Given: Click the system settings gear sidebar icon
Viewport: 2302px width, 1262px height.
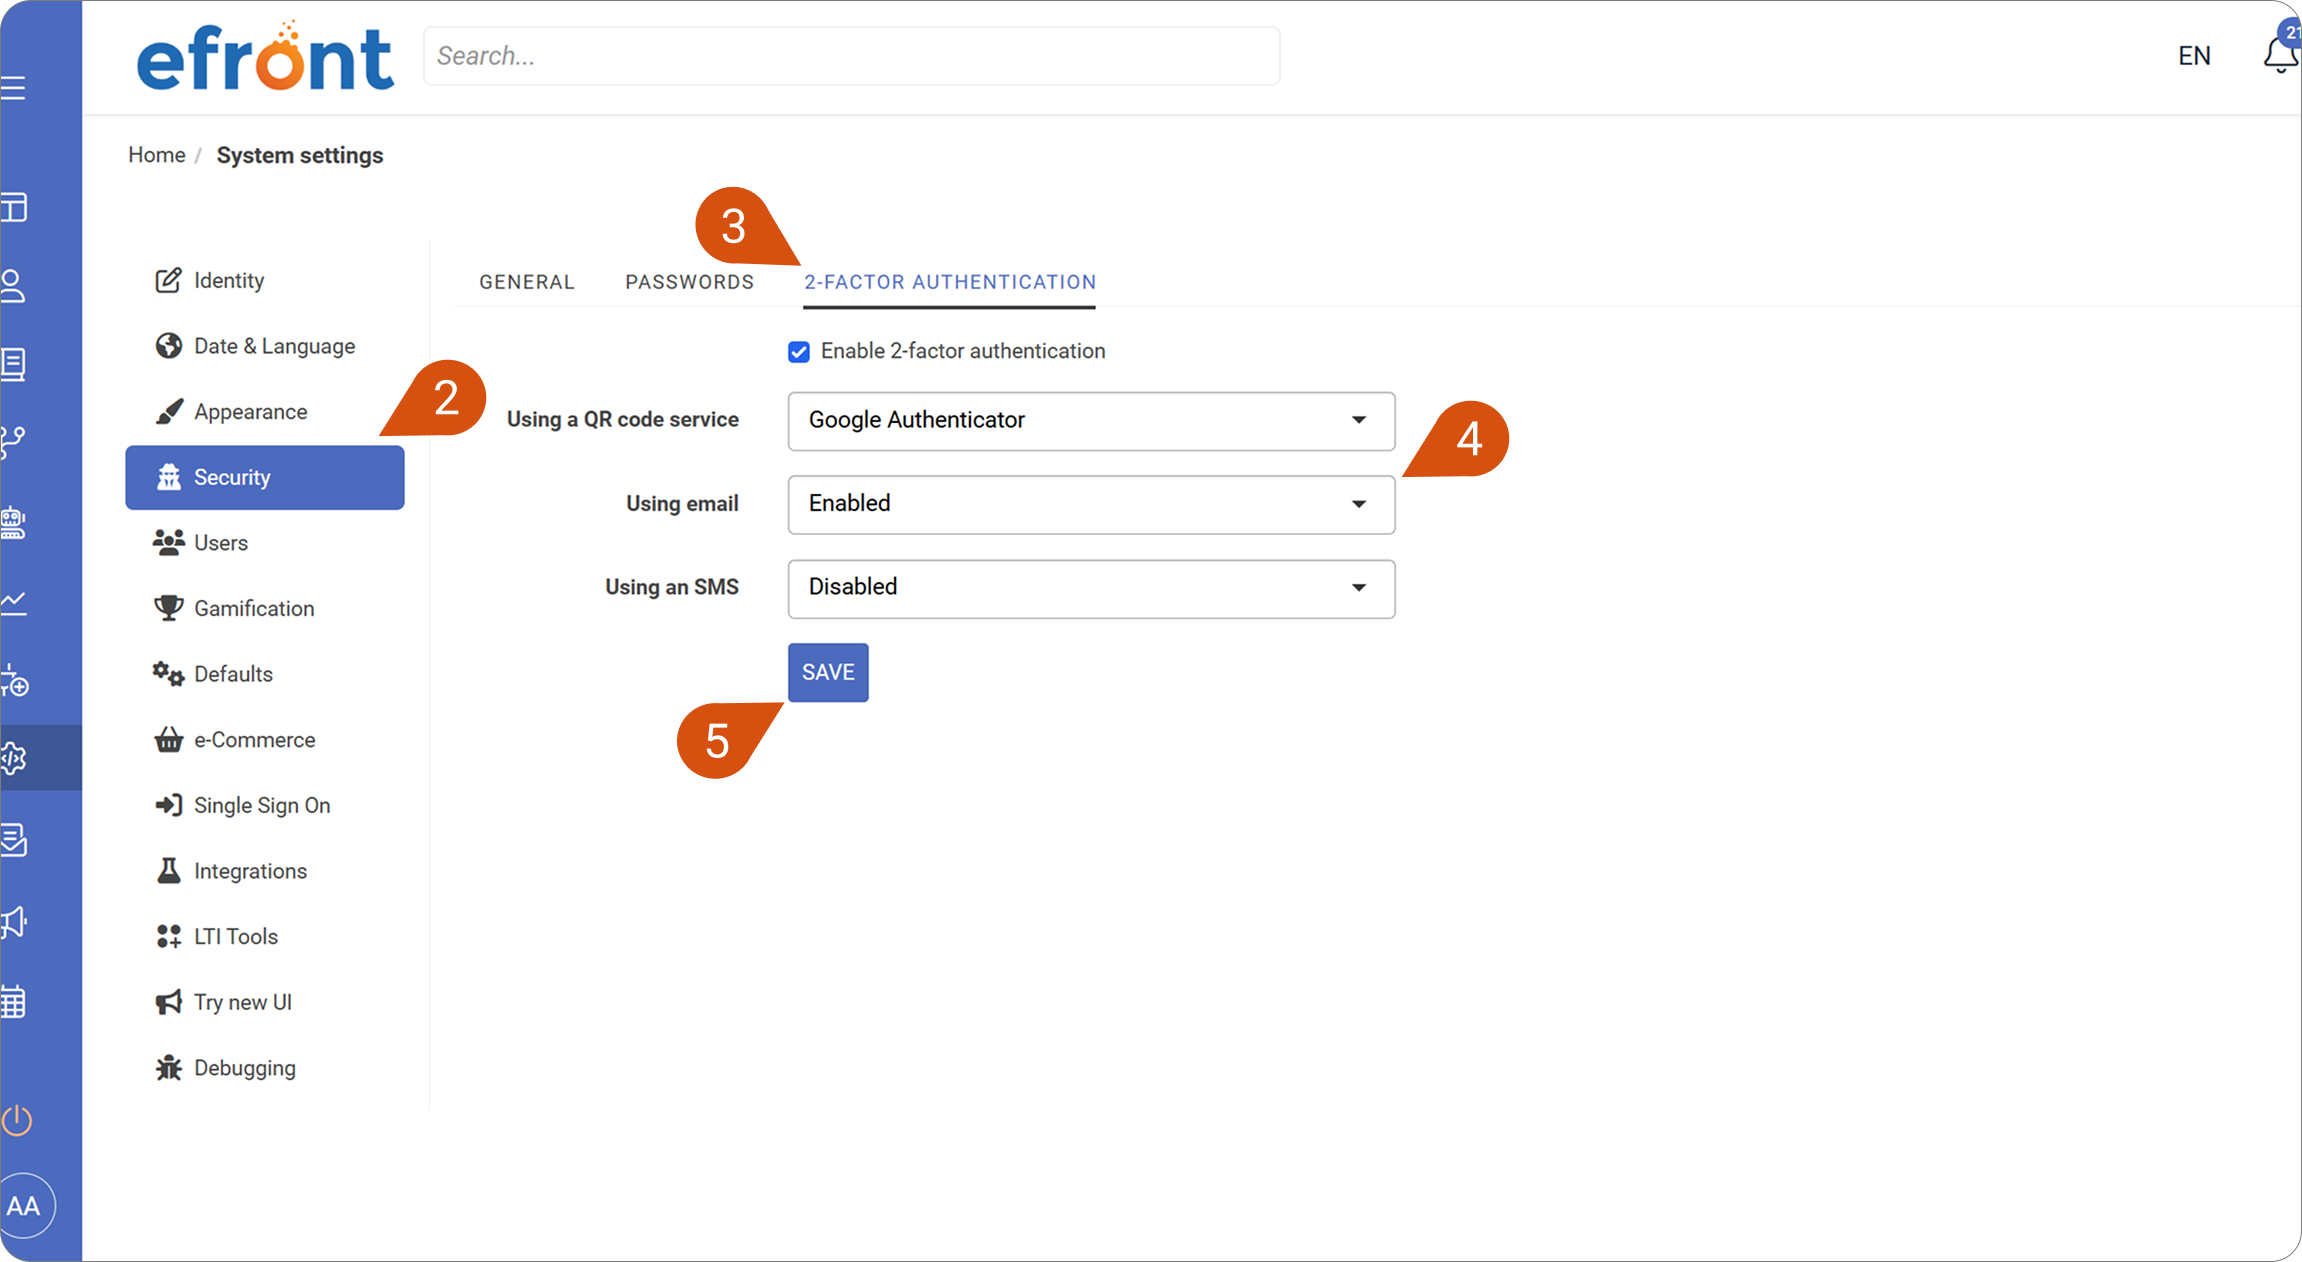Looking at the screenshot, I should coord(14,758).
